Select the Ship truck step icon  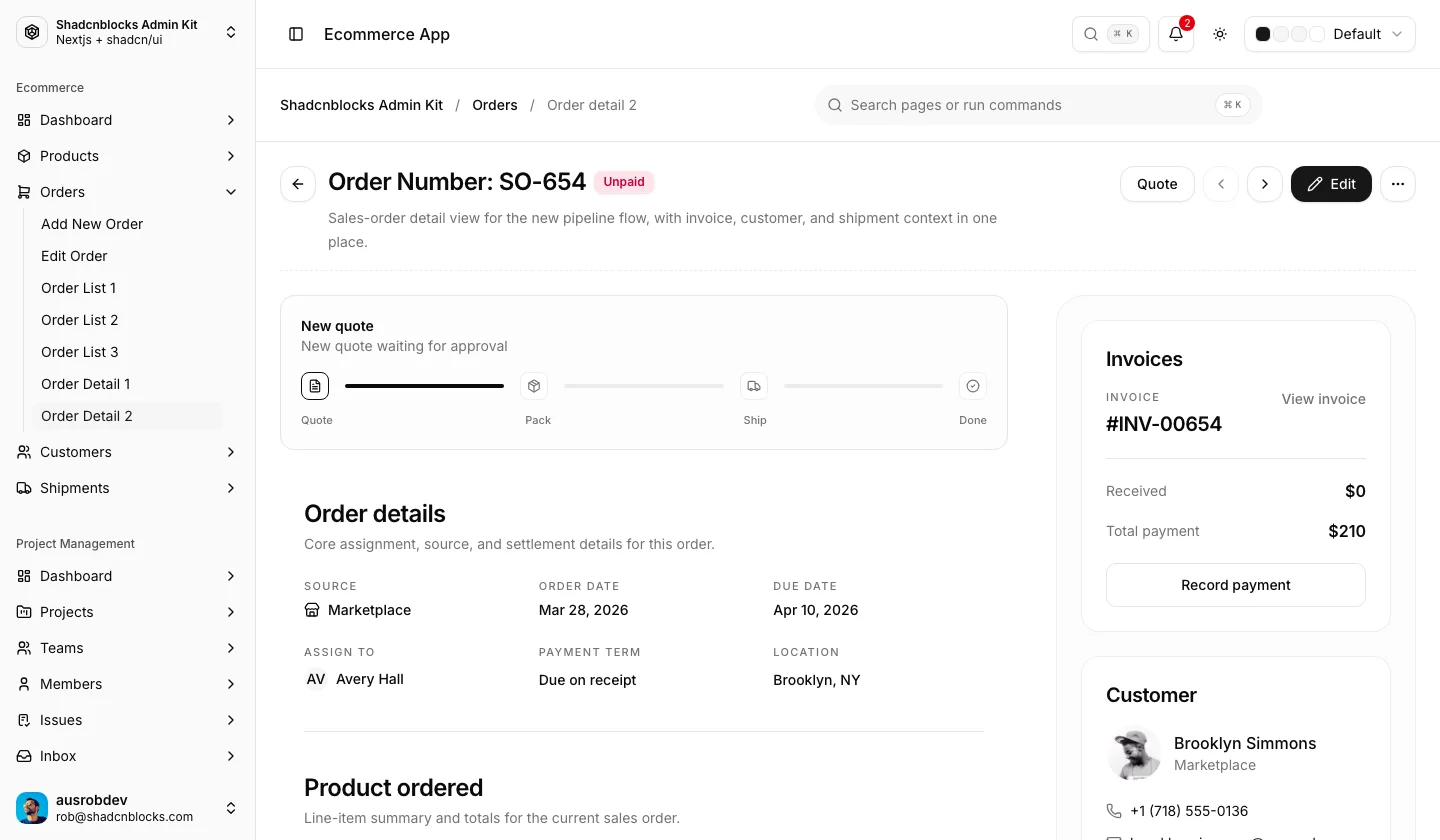point(754,386)
